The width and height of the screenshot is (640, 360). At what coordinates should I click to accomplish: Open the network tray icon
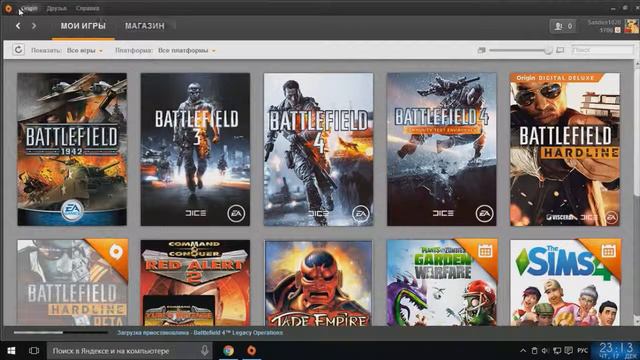point(557,351)
